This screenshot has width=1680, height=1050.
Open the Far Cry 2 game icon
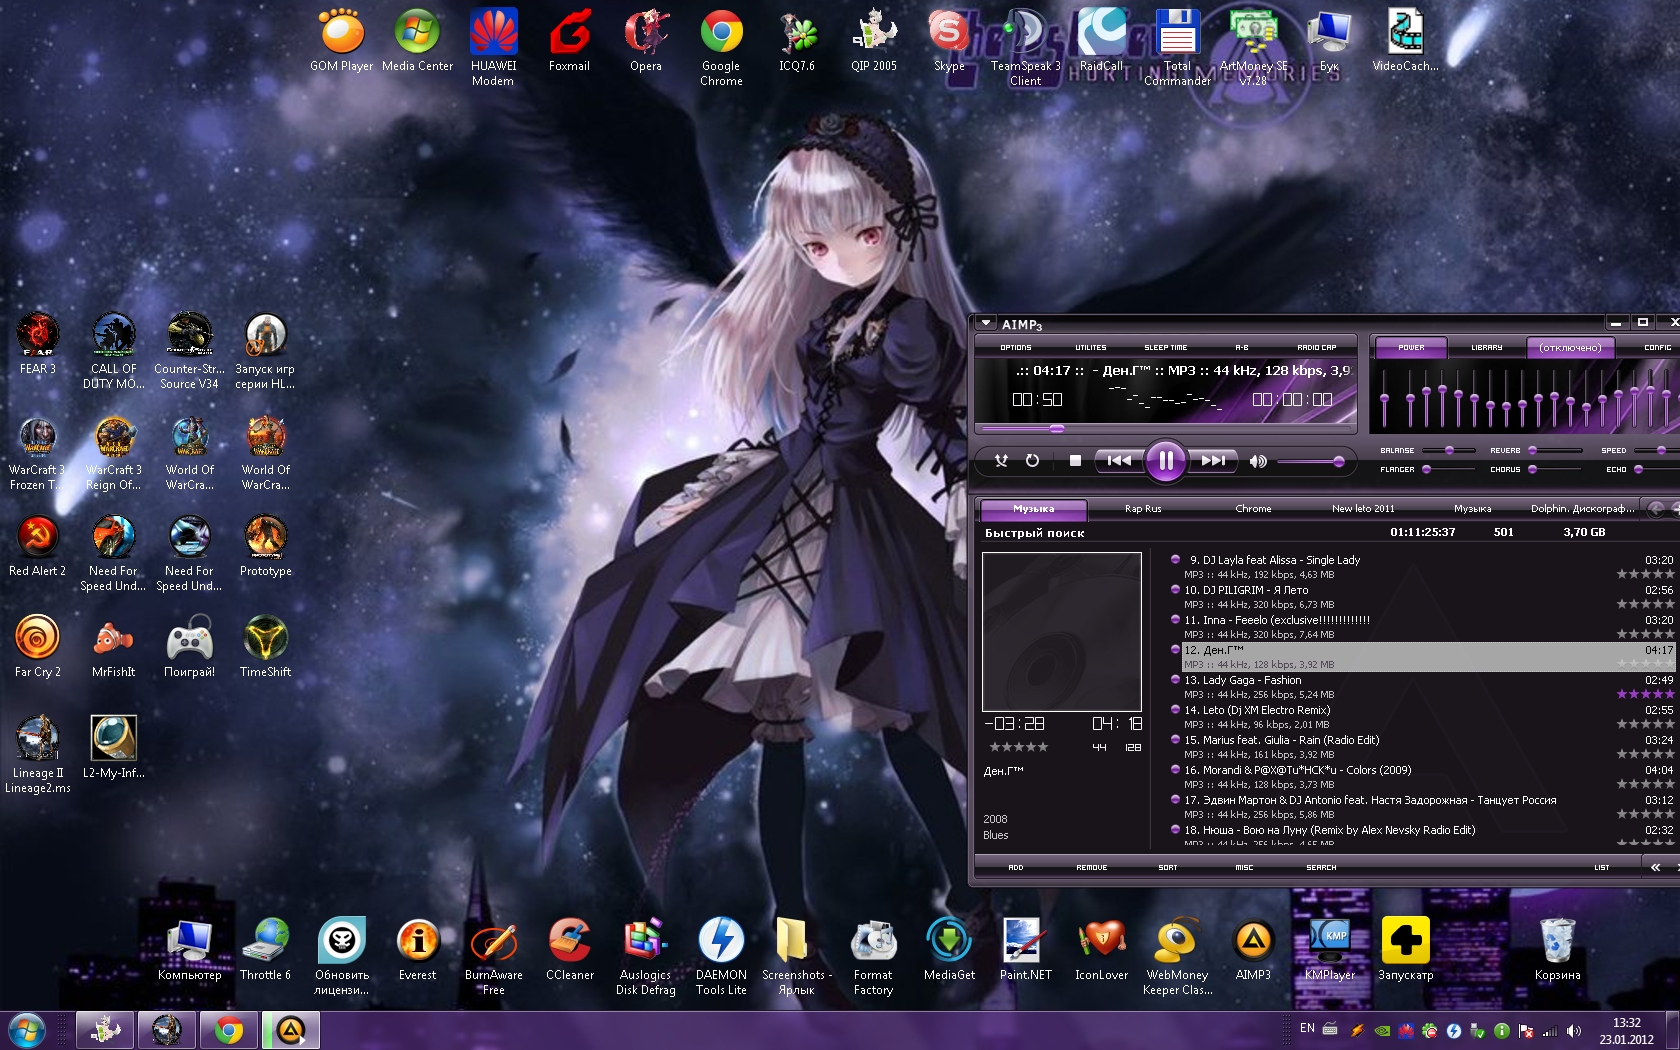pos(37,646)
